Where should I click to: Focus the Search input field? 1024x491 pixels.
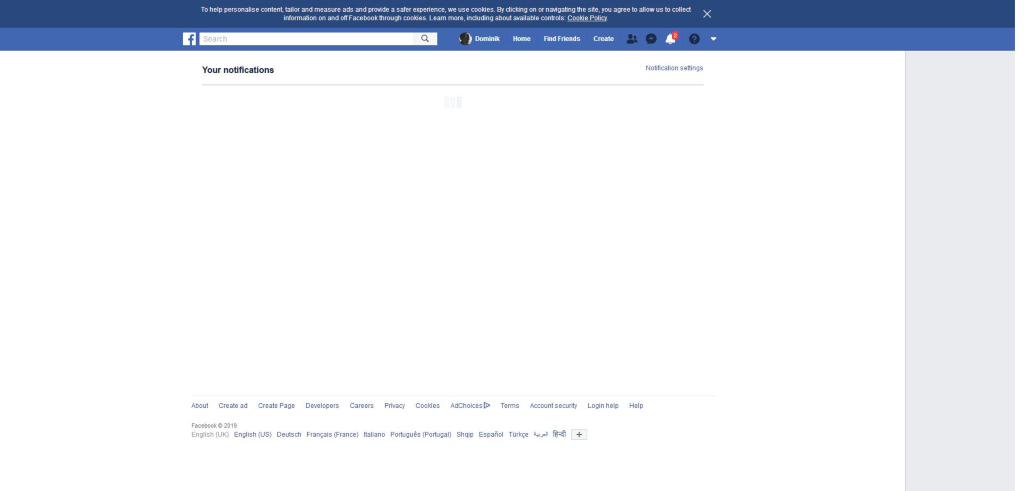tap(306, 39)
